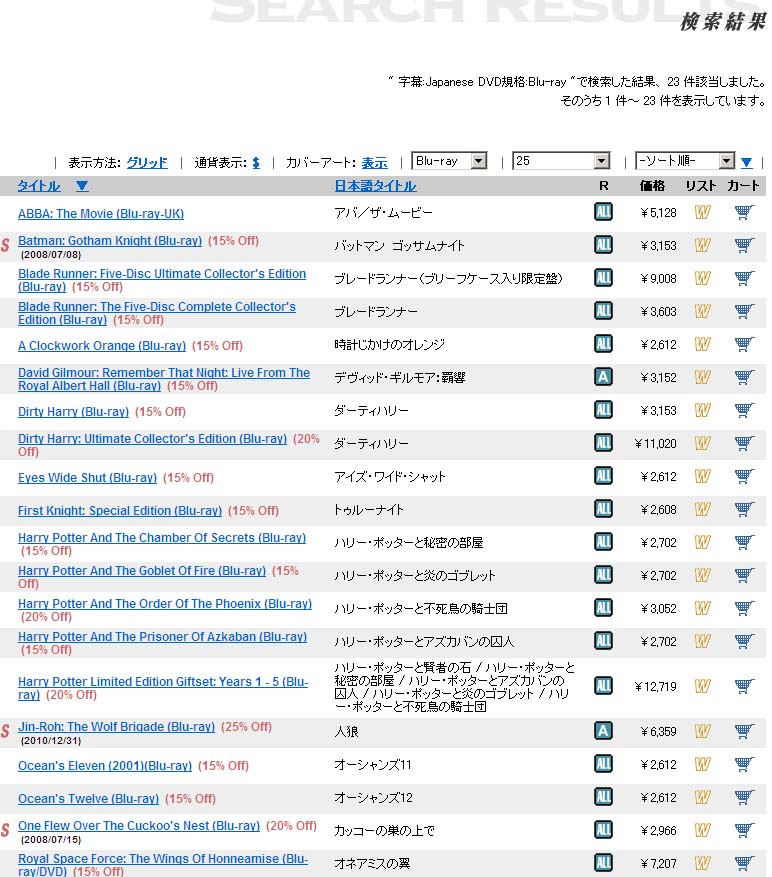
Task: Sort by 日本語タイトル column header
Action: pyautogui.click(x=375, y=186)
